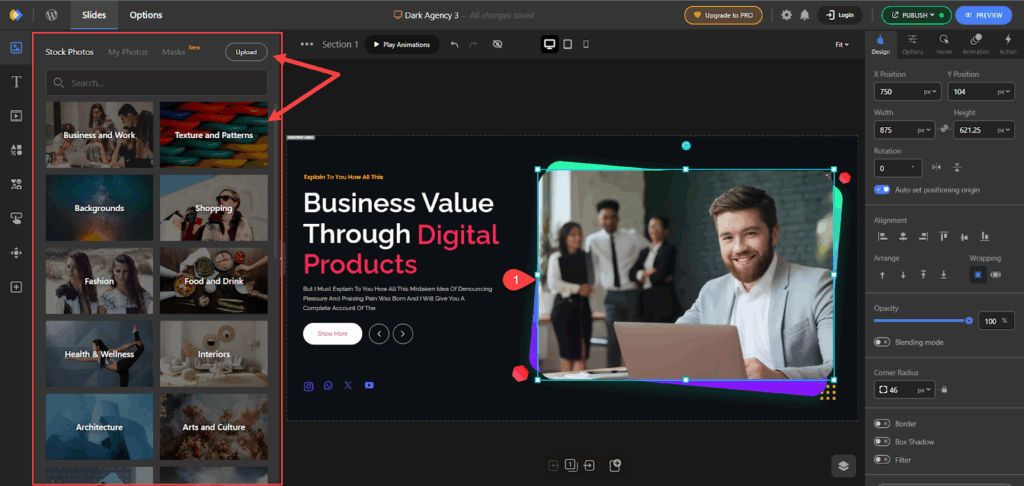The image size is (1024, 486).
Task: Flip the image horizontally
Action: tap(936, 167)
